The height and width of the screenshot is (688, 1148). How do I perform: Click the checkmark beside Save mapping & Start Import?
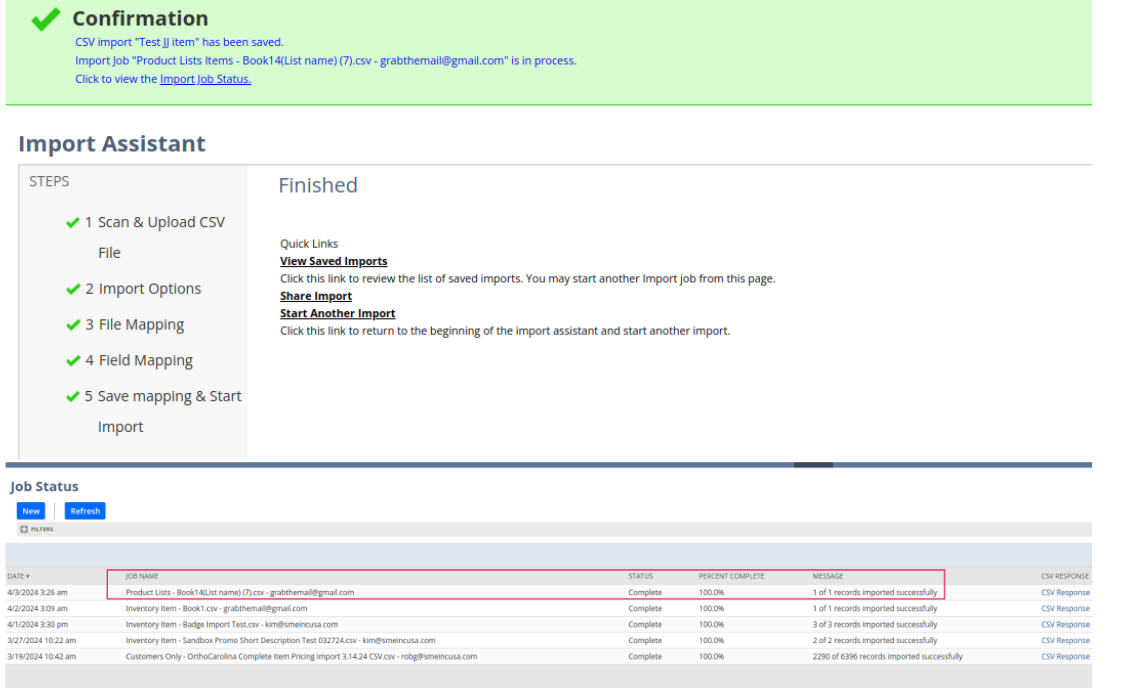[73, 397]
